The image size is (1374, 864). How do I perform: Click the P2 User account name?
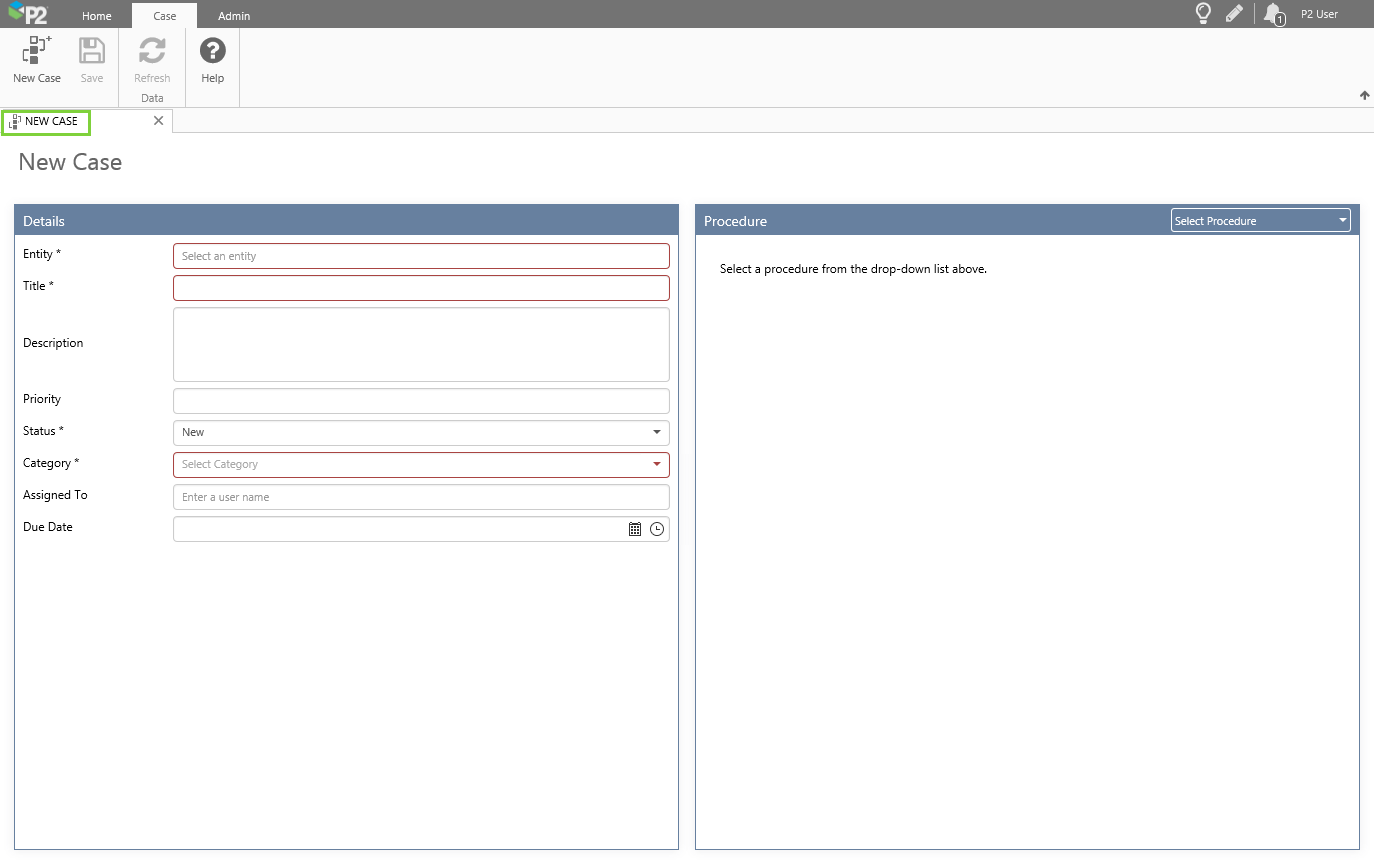point(1319,14)
